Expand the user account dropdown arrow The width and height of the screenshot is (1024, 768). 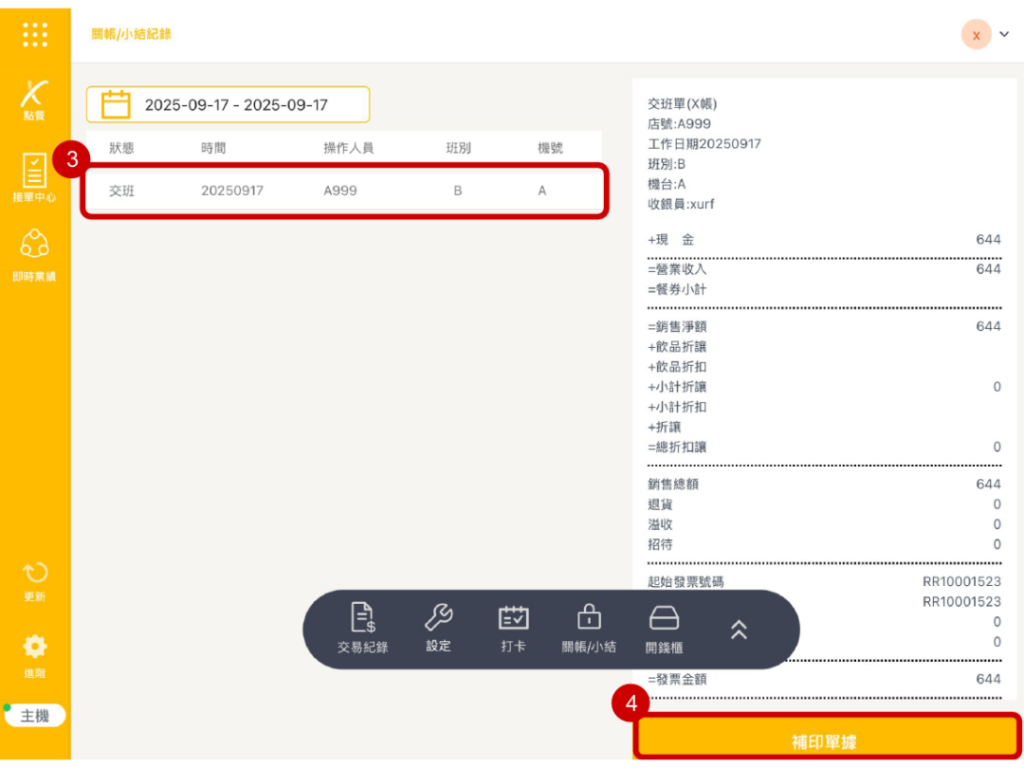click(x=1004, y=35)
